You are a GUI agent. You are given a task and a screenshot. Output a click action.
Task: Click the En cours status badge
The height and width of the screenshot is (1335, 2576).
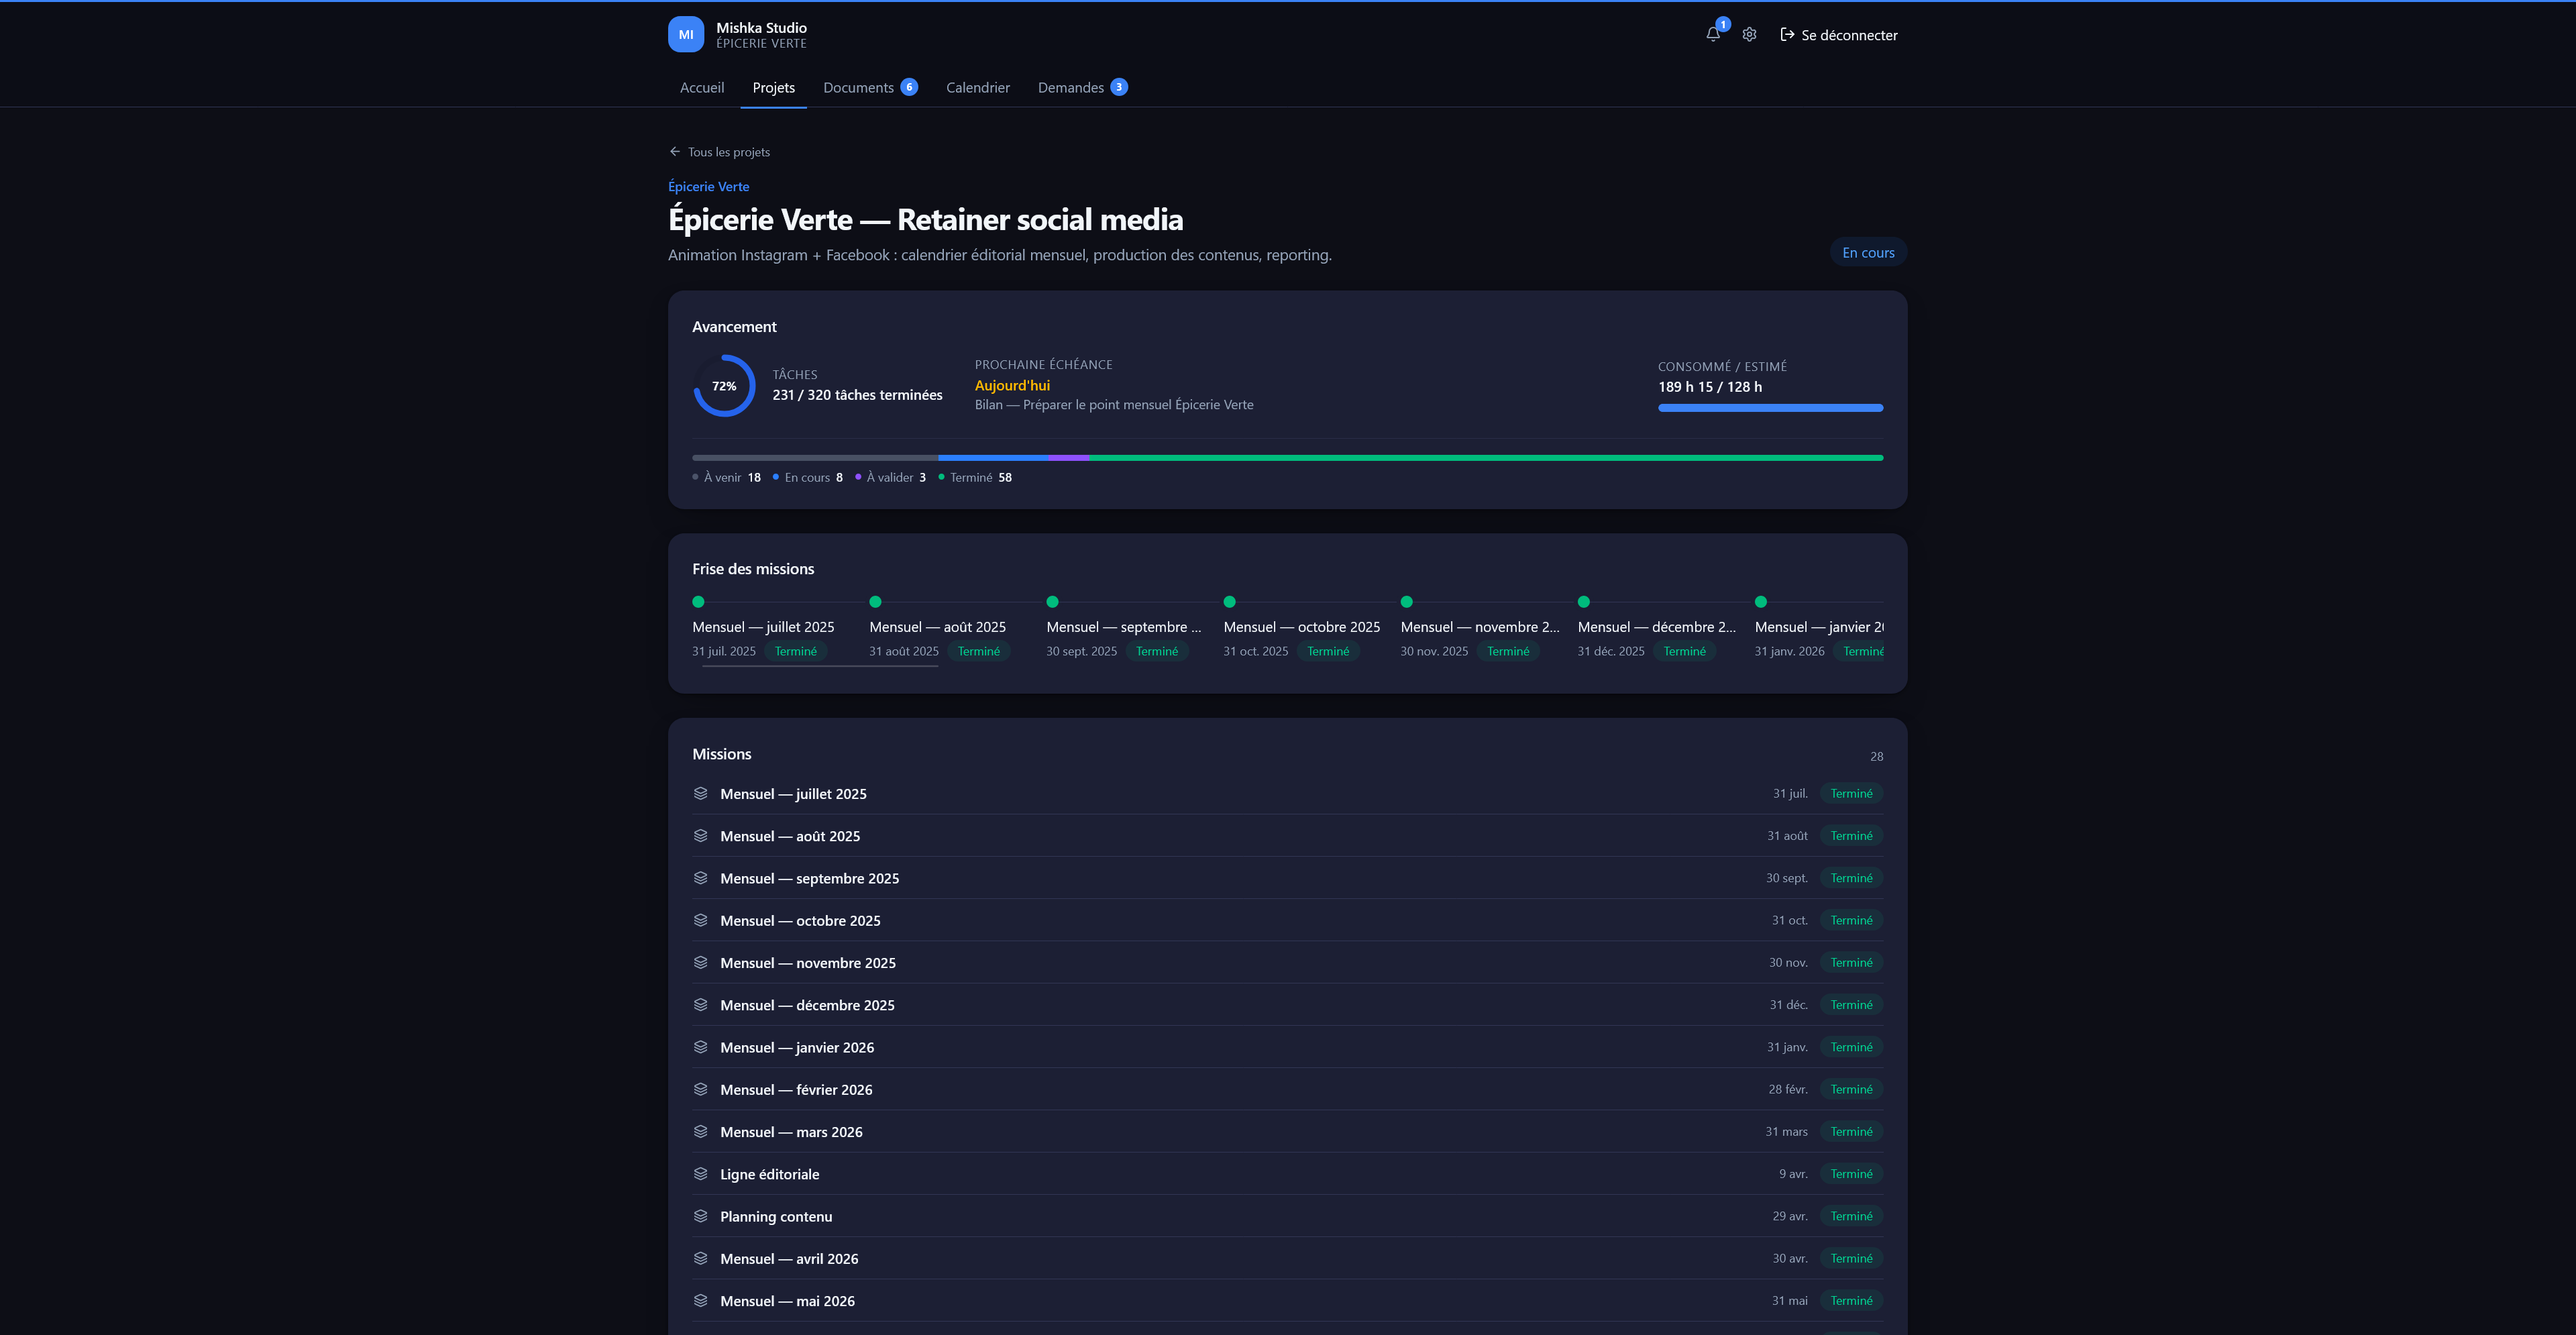point(1868,253)
